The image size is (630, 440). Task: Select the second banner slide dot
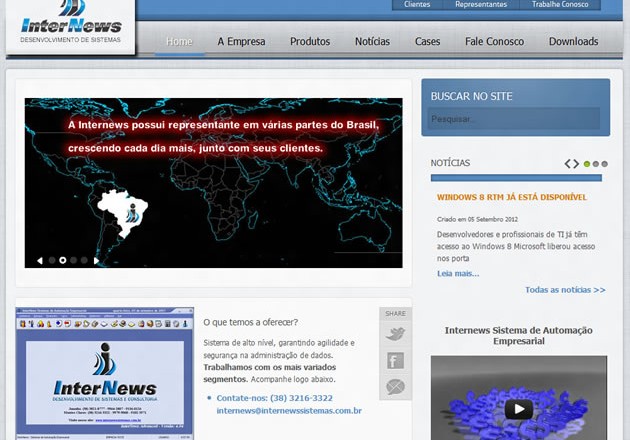(63, 260)
